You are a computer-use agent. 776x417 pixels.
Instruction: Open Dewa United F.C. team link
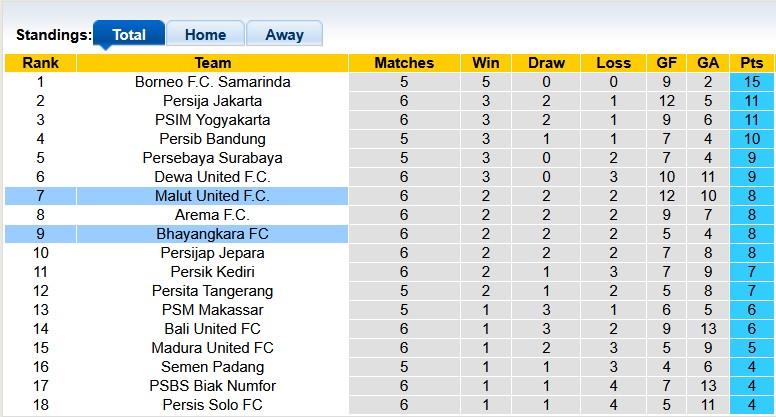[x=212, y=177]
